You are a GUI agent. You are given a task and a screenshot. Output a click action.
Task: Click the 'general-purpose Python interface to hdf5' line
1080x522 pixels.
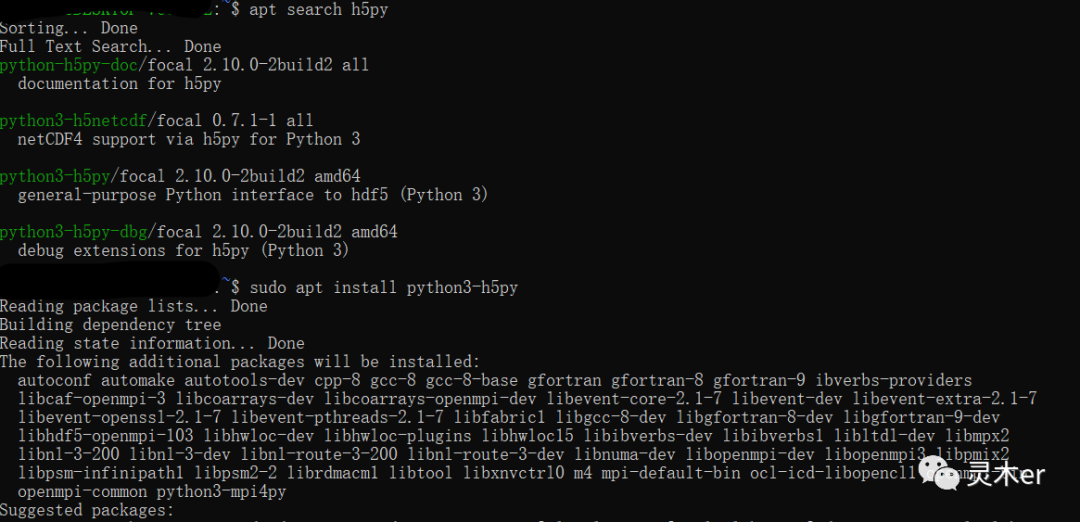[253, 195]
